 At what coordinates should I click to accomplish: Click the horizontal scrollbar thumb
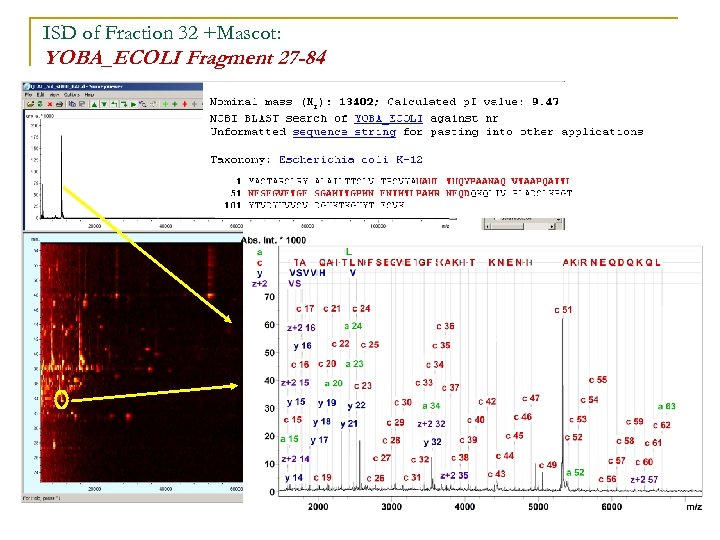click(x=507, y=227)
